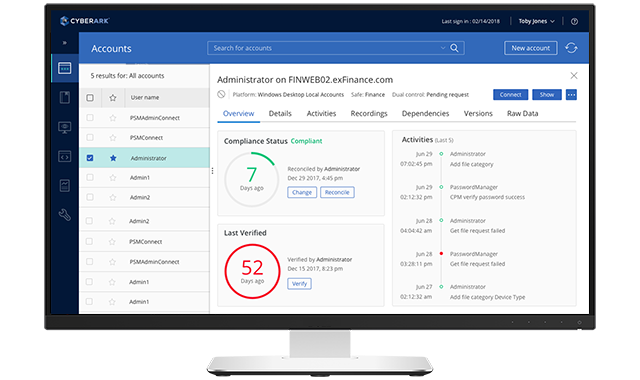Click the '5 results for: All accounts' text

(127, 76)
